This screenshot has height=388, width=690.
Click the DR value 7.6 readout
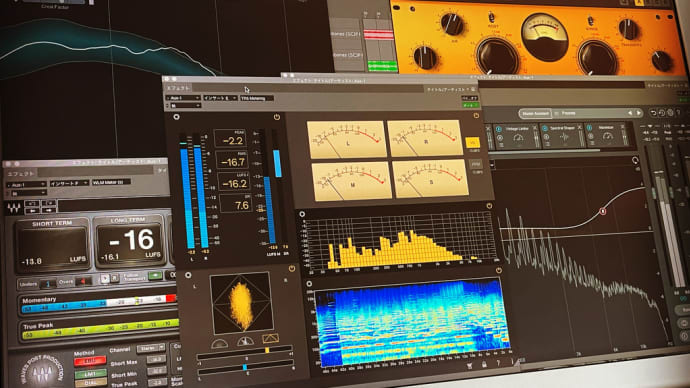click(x=236, y=204)
